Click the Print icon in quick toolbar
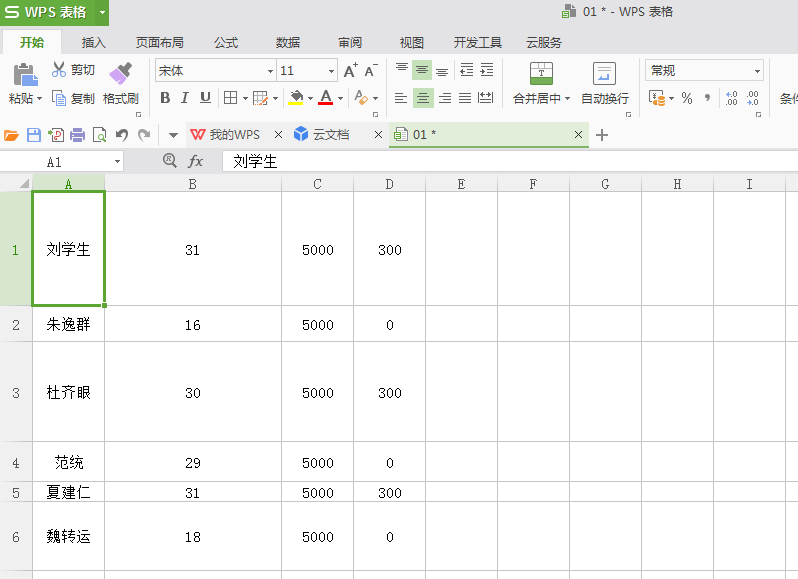This screenshot has width=798, height=579. pyautogui.click(x=77, y=135)
